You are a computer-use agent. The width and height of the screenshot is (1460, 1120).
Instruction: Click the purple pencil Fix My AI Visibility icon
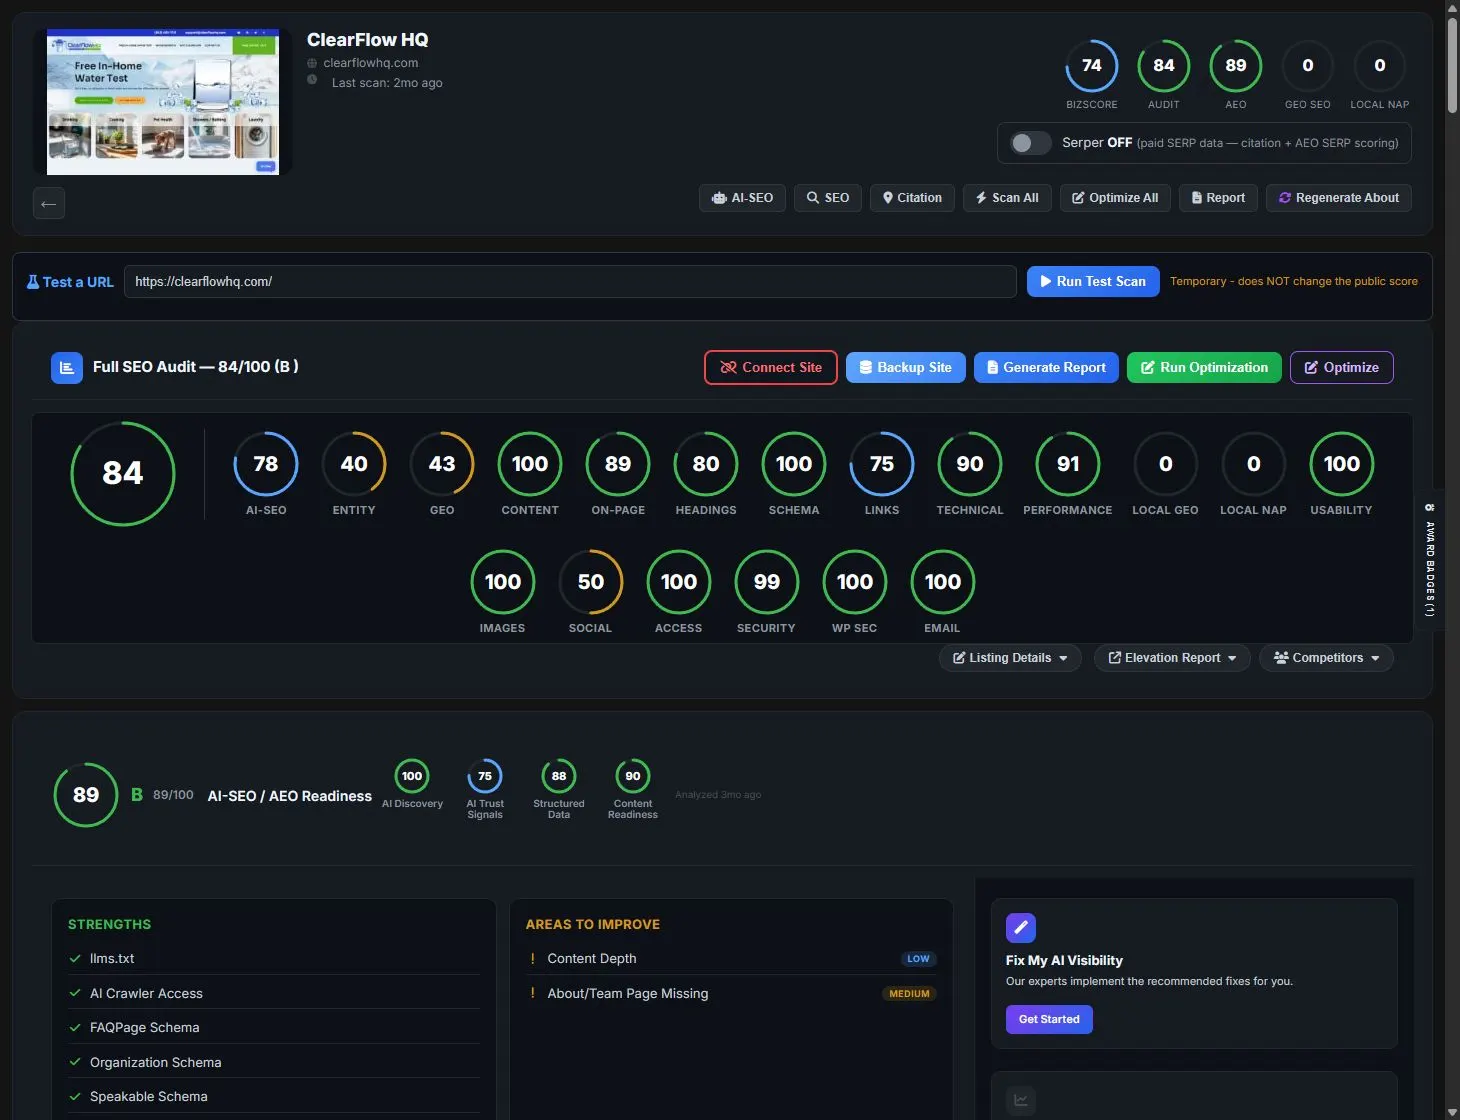1021,928
